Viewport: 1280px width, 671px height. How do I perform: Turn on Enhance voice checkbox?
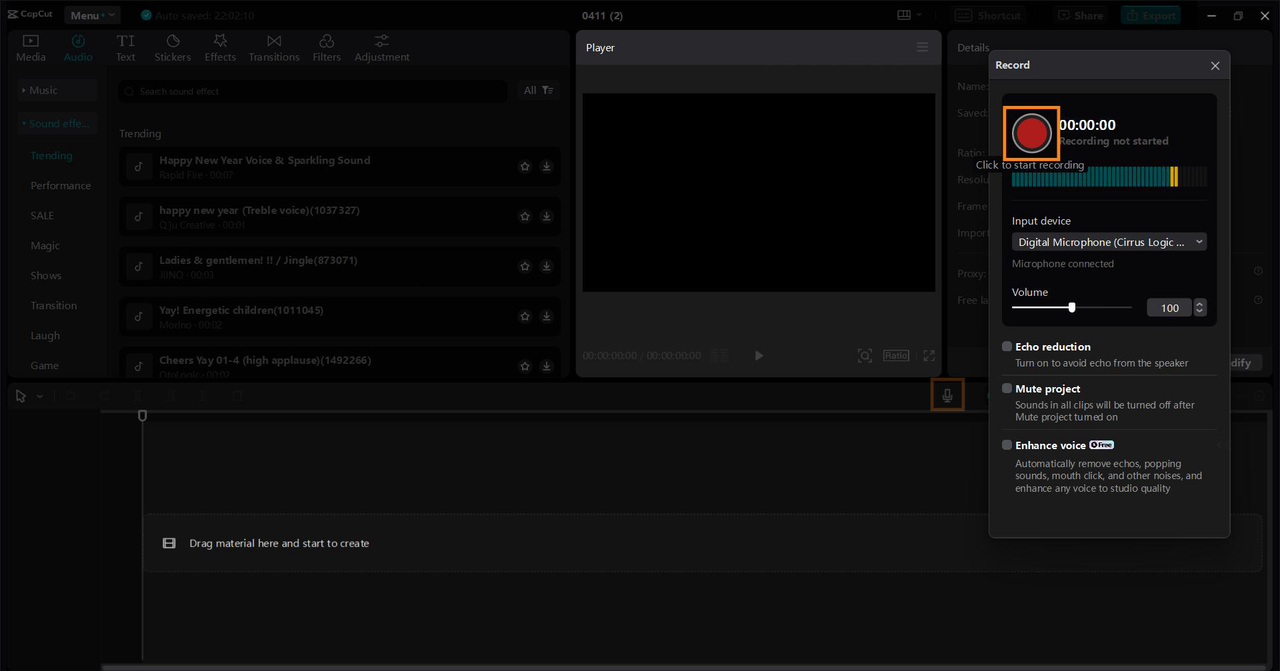pyautogui.click(x=1007, y=445)
